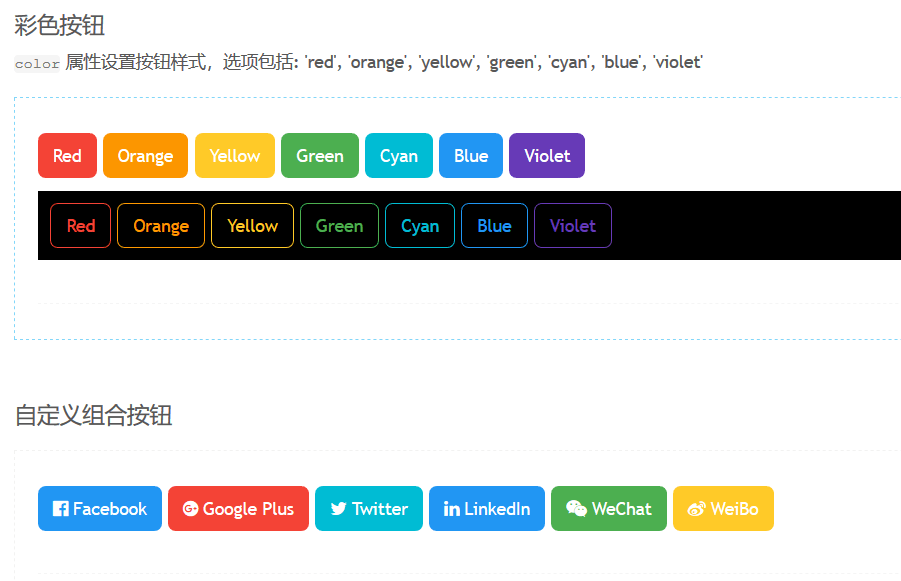Click the LinkedIn button label text
This screenshot has width=901, height=581.
[x=497, y=509]
